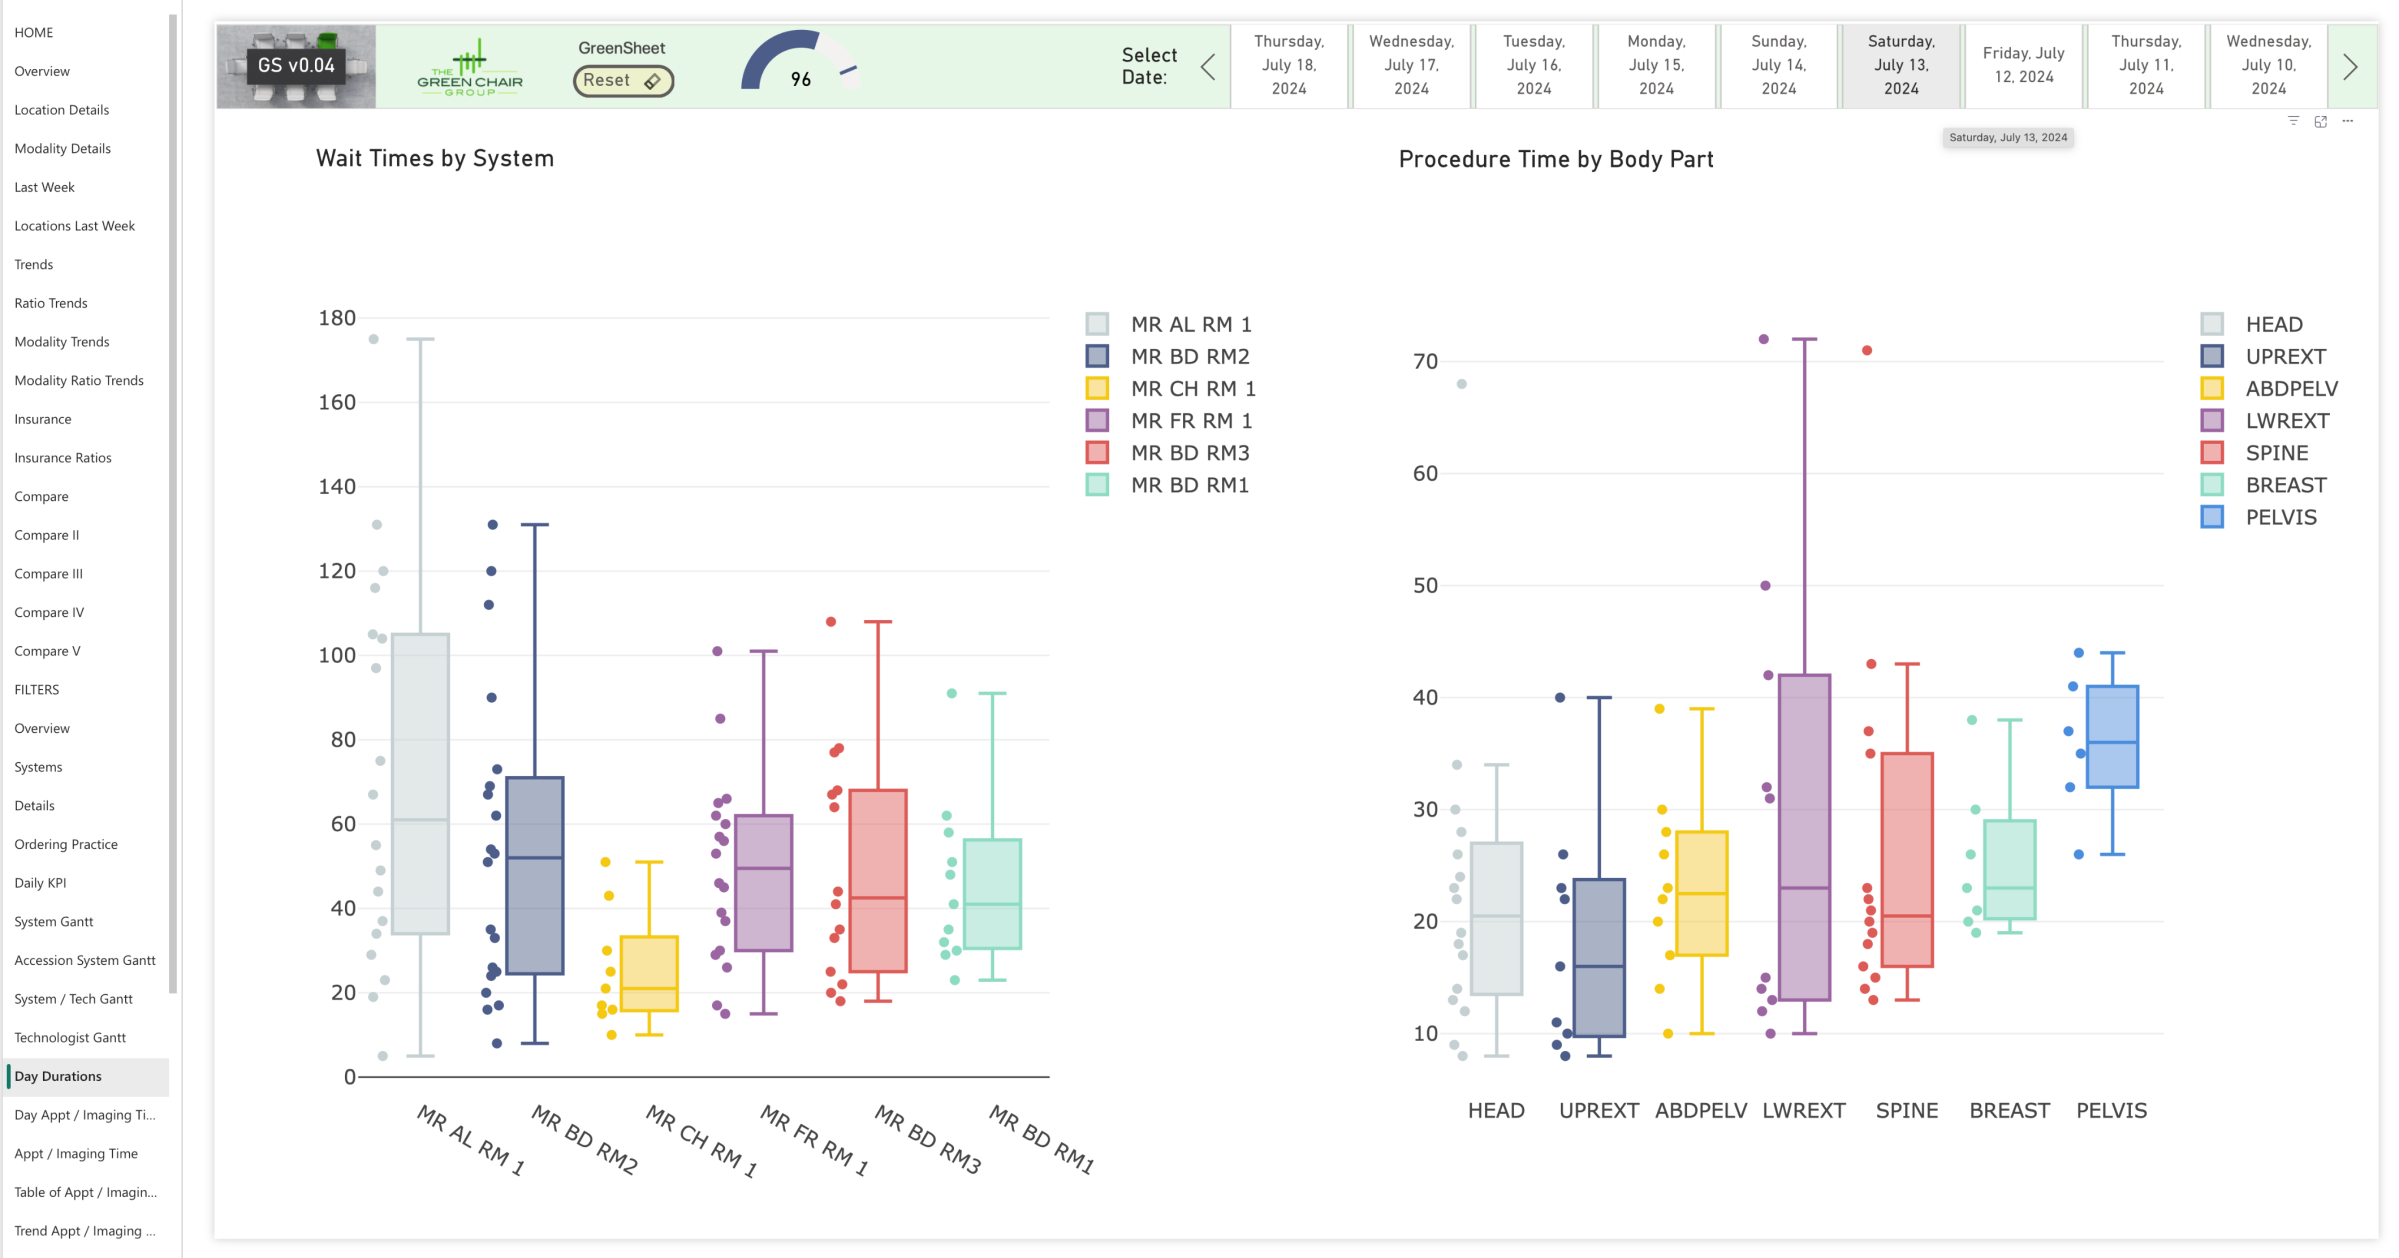Click the Green Chair Group logo
The height and width of the screenshot is (1258, 2399).
coord(469,68)
